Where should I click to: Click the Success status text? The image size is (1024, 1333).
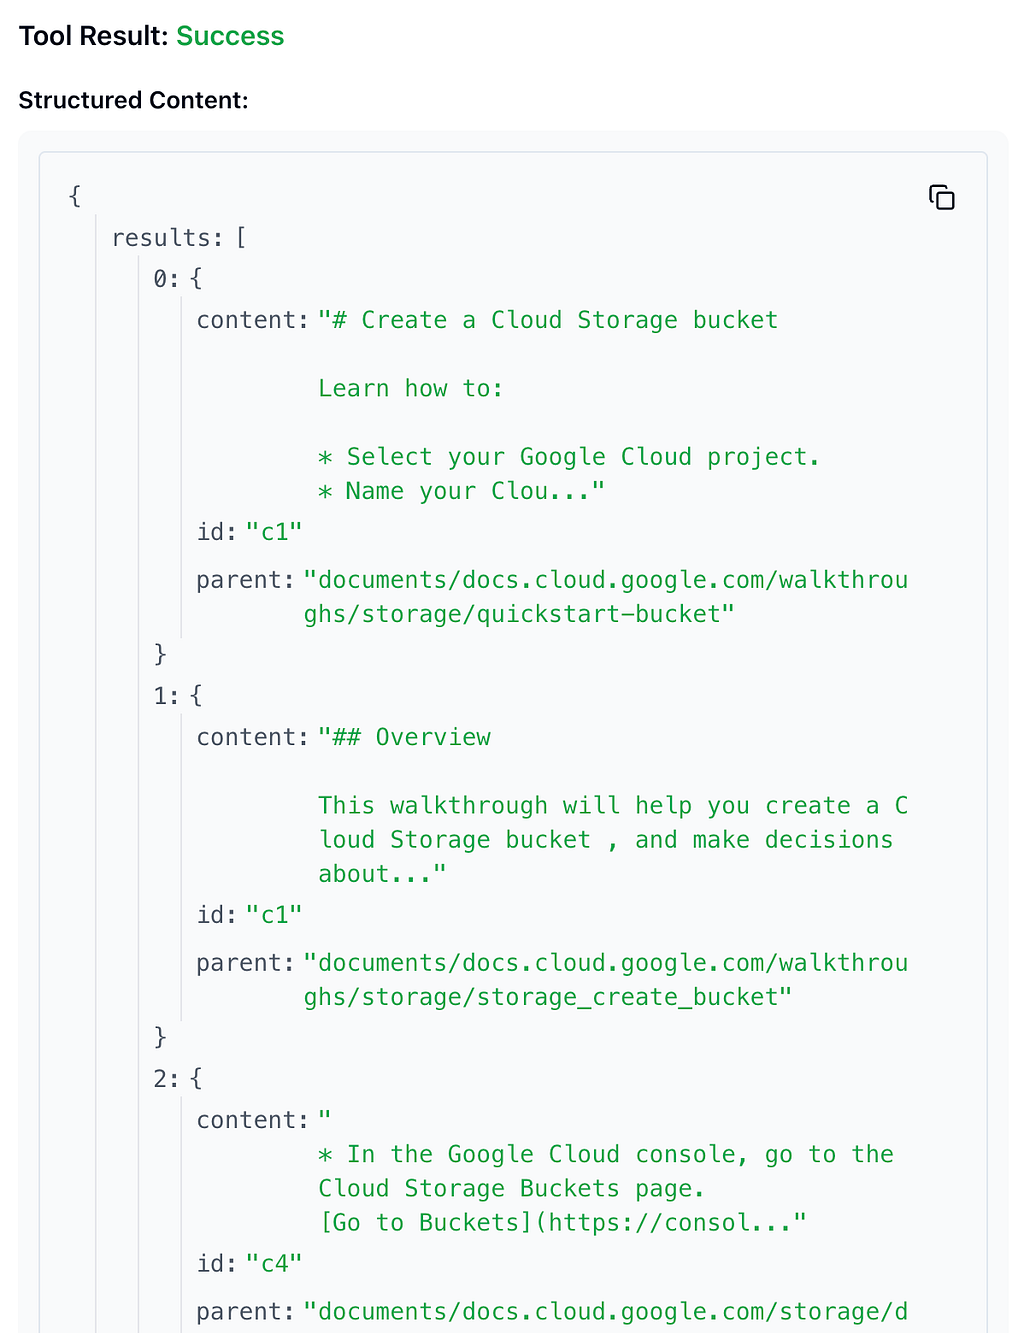point(230,36)
